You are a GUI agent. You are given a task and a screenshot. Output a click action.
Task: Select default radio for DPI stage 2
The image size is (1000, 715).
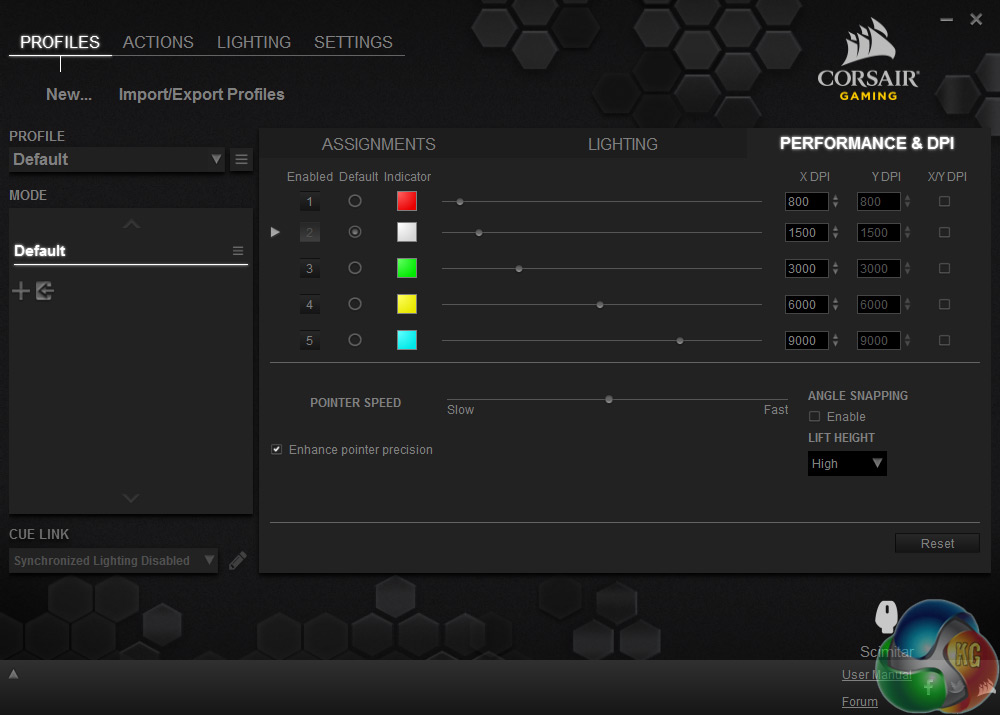(355, 232)
